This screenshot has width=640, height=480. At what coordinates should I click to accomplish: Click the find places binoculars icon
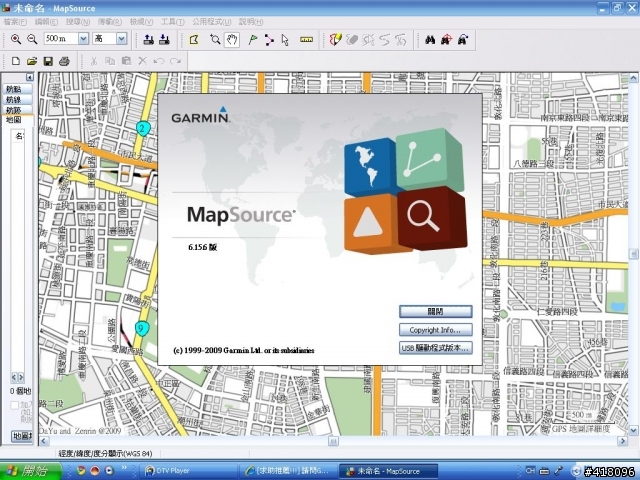click(430, 40)
